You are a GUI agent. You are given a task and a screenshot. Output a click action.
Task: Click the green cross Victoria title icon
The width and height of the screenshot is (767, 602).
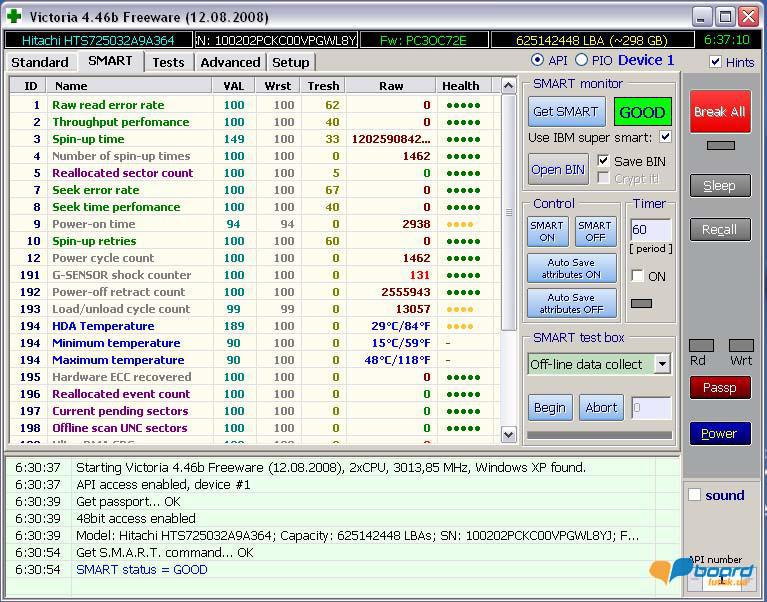14,17
